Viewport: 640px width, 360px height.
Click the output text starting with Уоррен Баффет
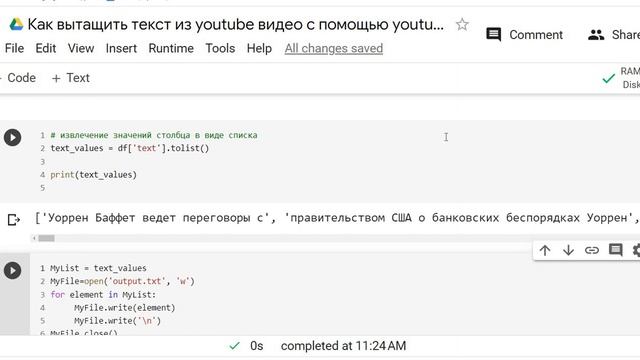click(337, 218)
